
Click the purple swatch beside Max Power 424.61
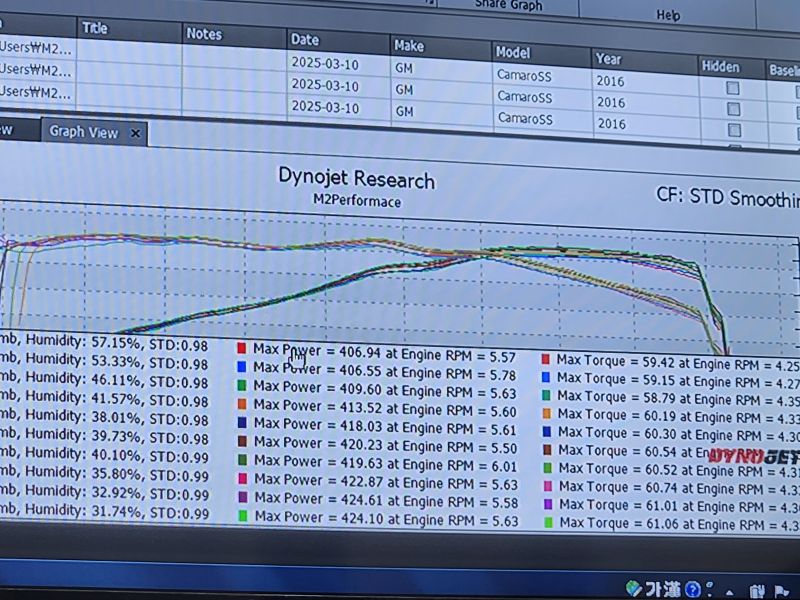click(x=243, y=497)
